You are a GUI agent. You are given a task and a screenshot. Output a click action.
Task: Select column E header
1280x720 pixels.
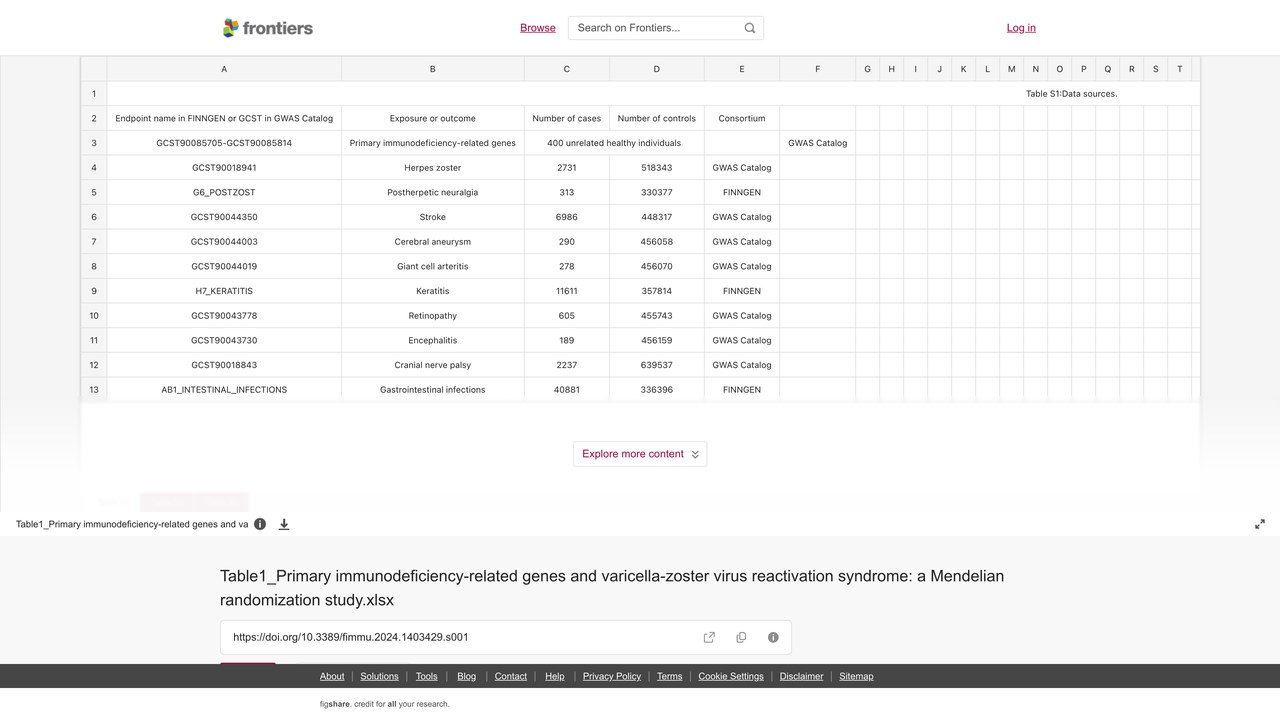(x=742, y=69)
